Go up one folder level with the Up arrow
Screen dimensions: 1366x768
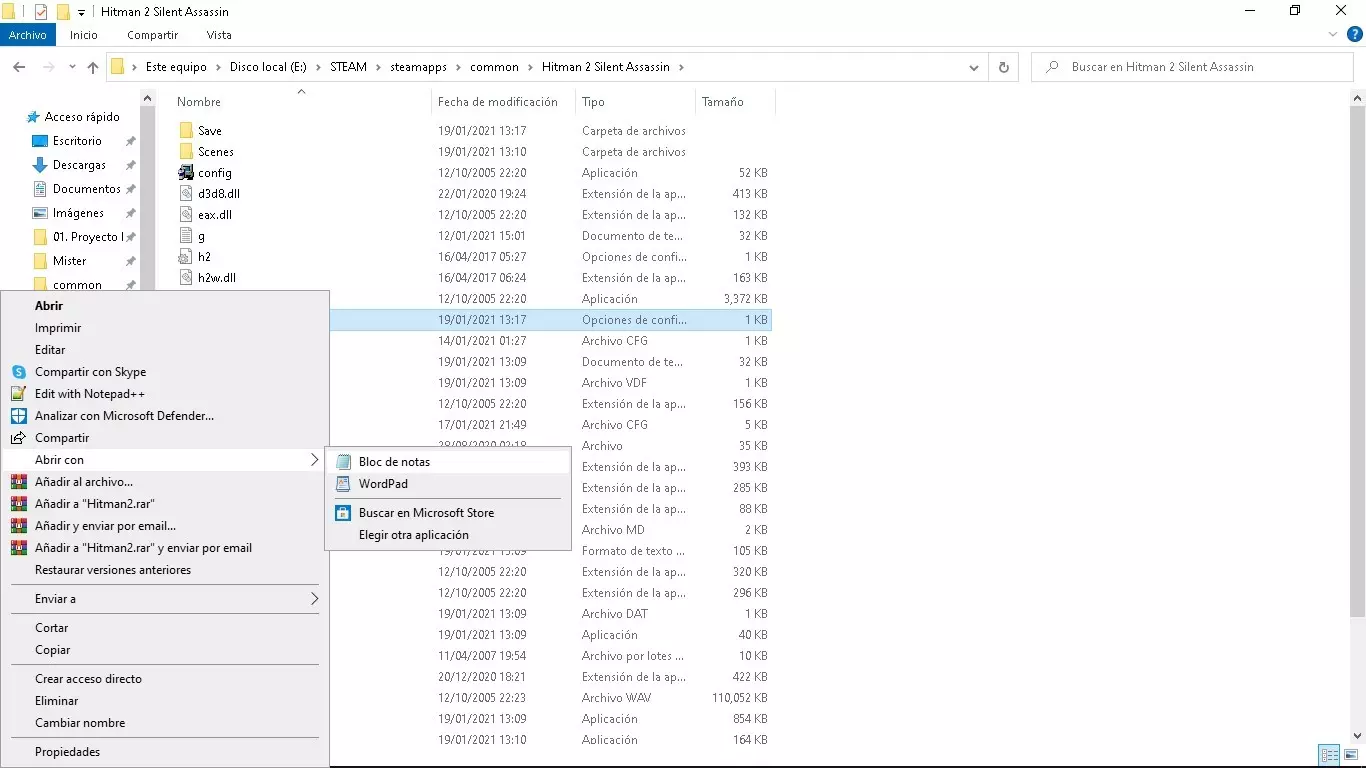click(93, 67)
